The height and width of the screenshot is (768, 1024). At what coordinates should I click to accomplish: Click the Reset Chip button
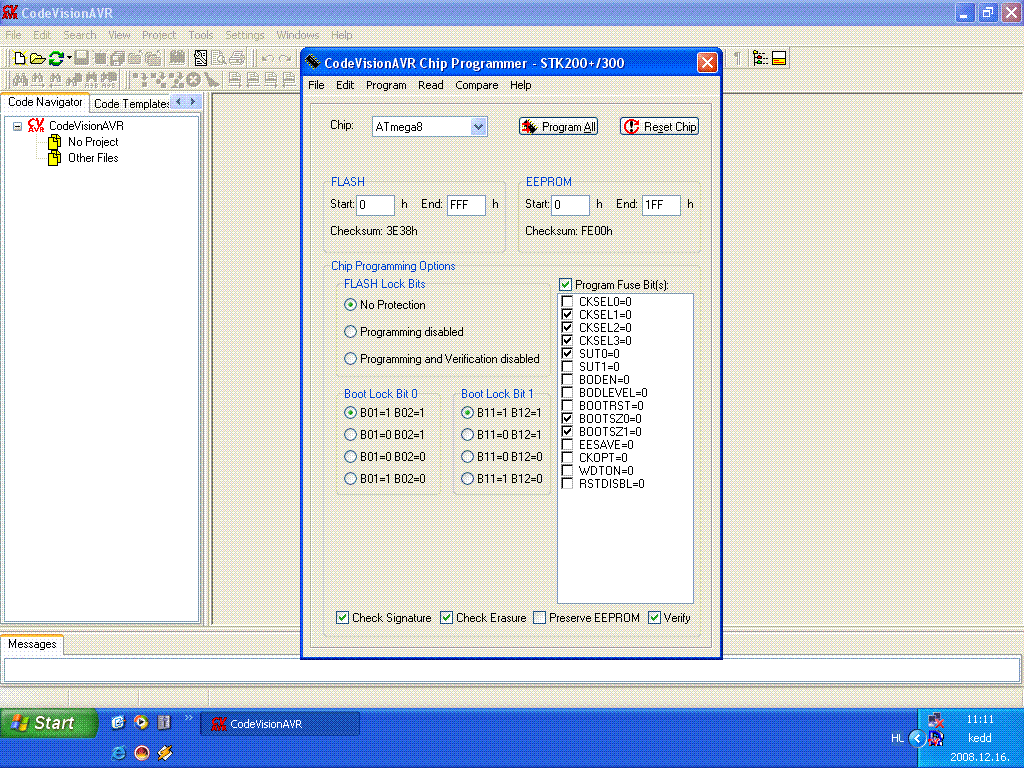point(659,127)
